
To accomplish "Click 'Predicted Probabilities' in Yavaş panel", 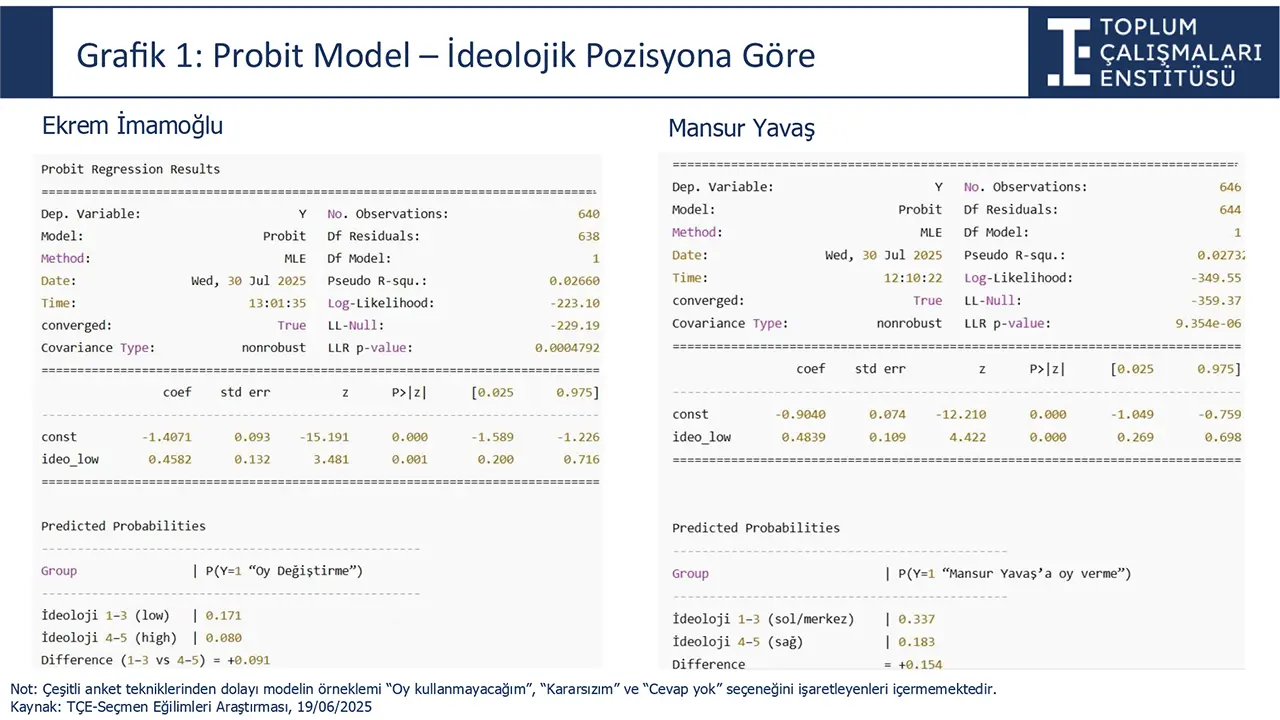I will click(x=756, y=528).
